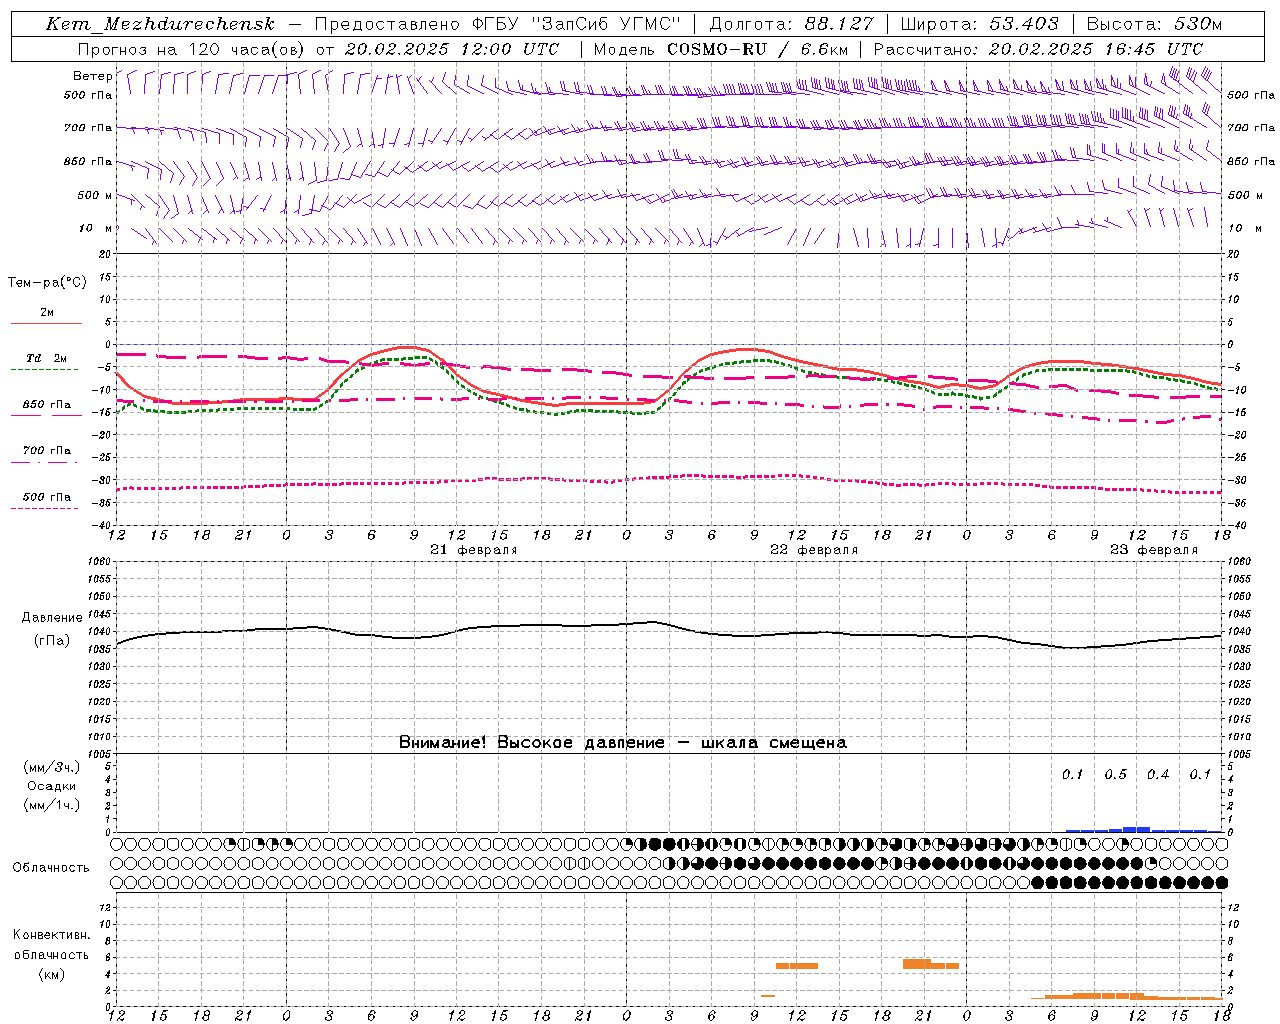Click the precipitation amount "0.4"
Viewport: 1280px width, 1024px height.
coord(1158,774)
